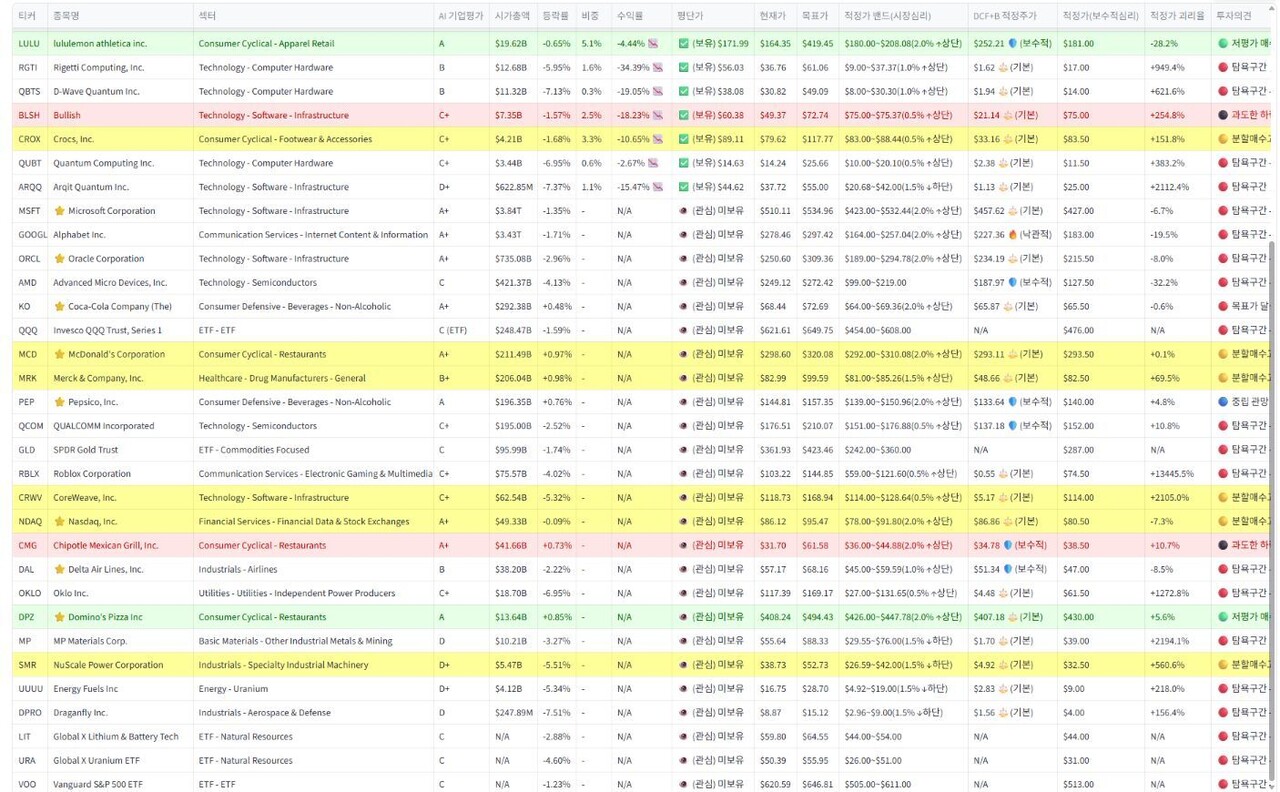Image resolution: width=1280 pixels, height=792 pixels.
Task: Toggle the holding checkbox in the Crocs row
Action: (x=684, y=139)
